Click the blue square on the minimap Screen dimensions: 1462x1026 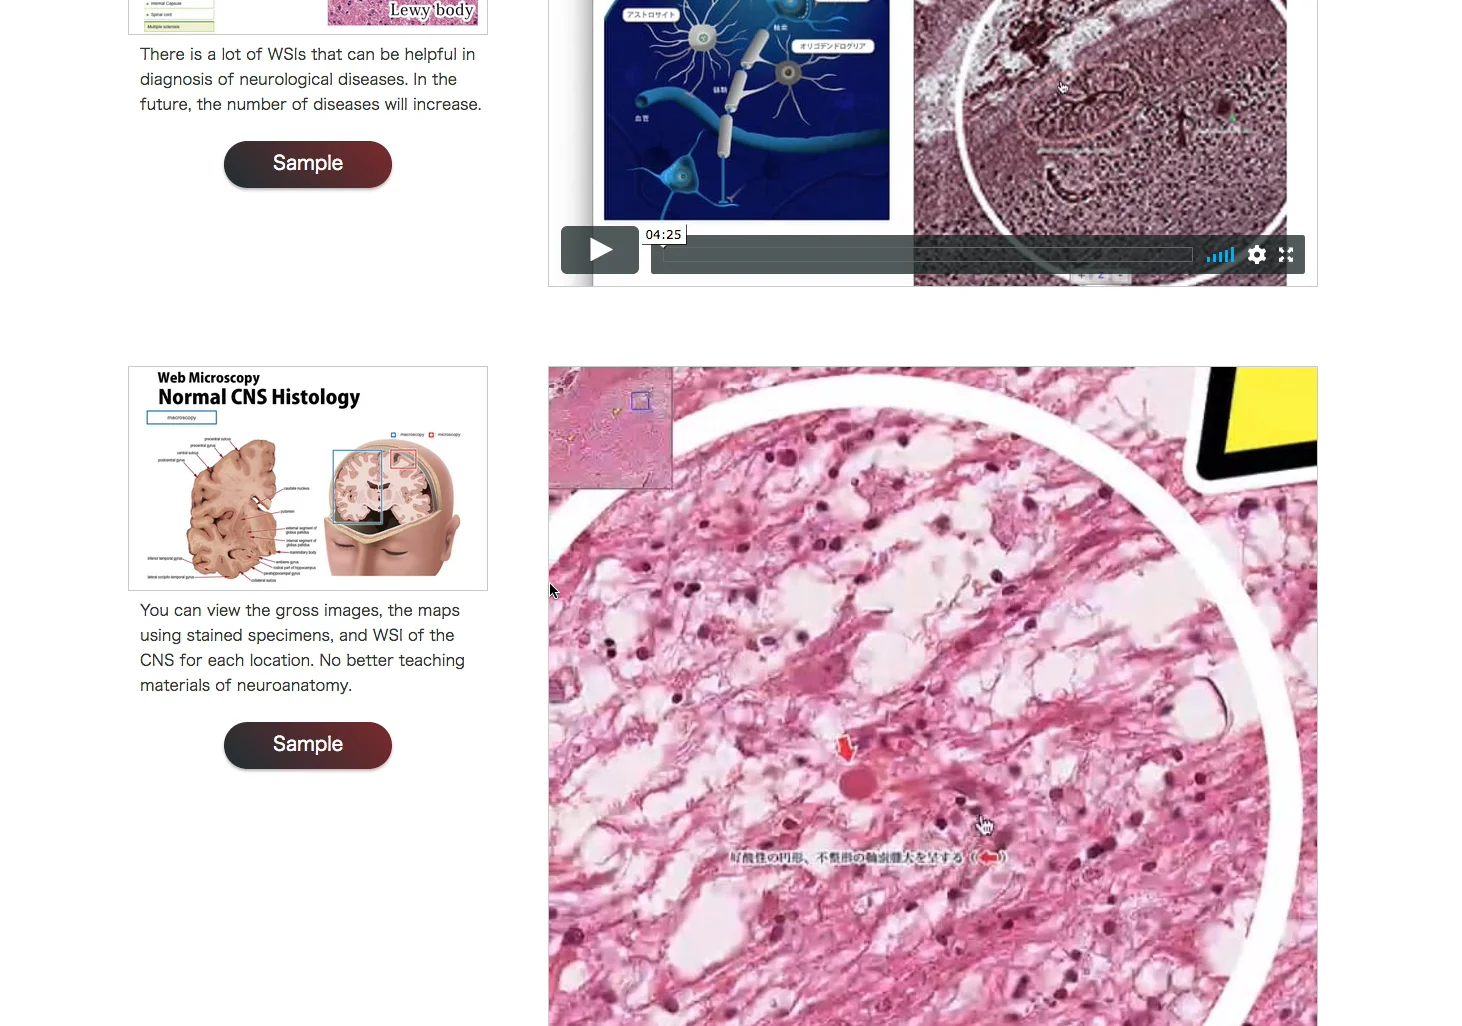click(641, 401)
